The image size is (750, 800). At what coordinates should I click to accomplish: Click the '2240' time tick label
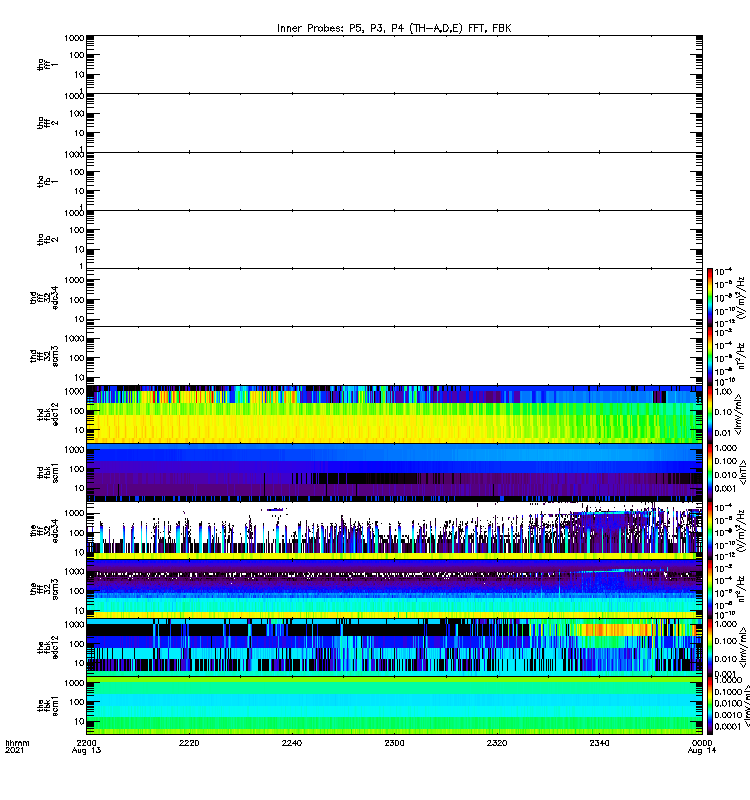coord(291,743)
